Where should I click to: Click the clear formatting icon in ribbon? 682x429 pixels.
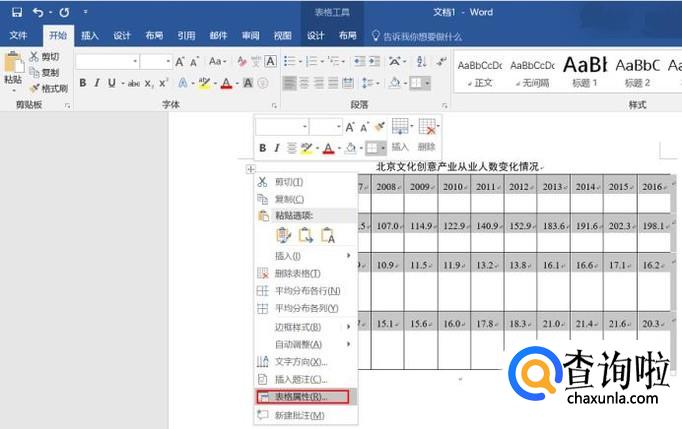click(242, 62)
